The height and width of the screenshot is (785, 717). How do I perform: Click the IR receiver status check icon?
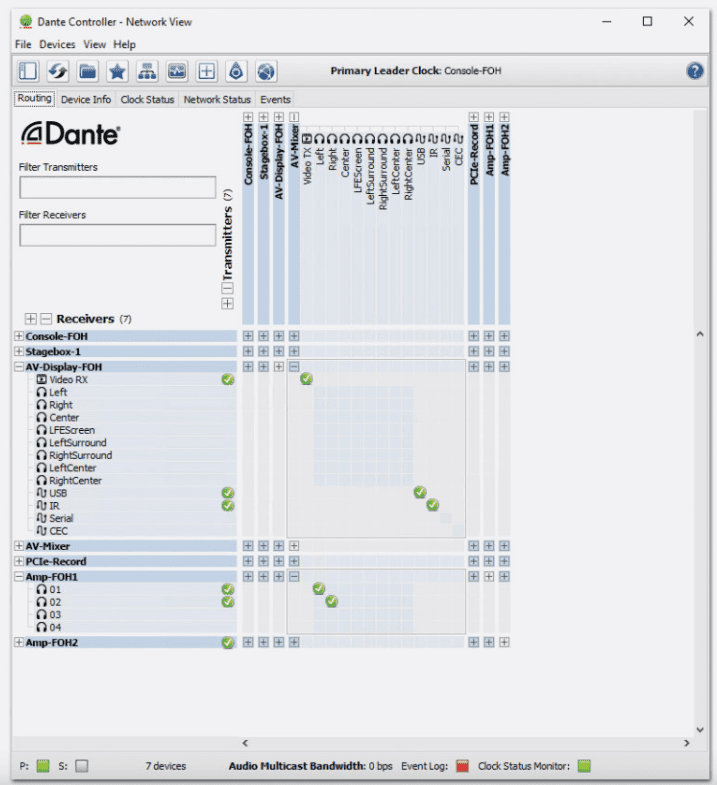click(228, 506)
